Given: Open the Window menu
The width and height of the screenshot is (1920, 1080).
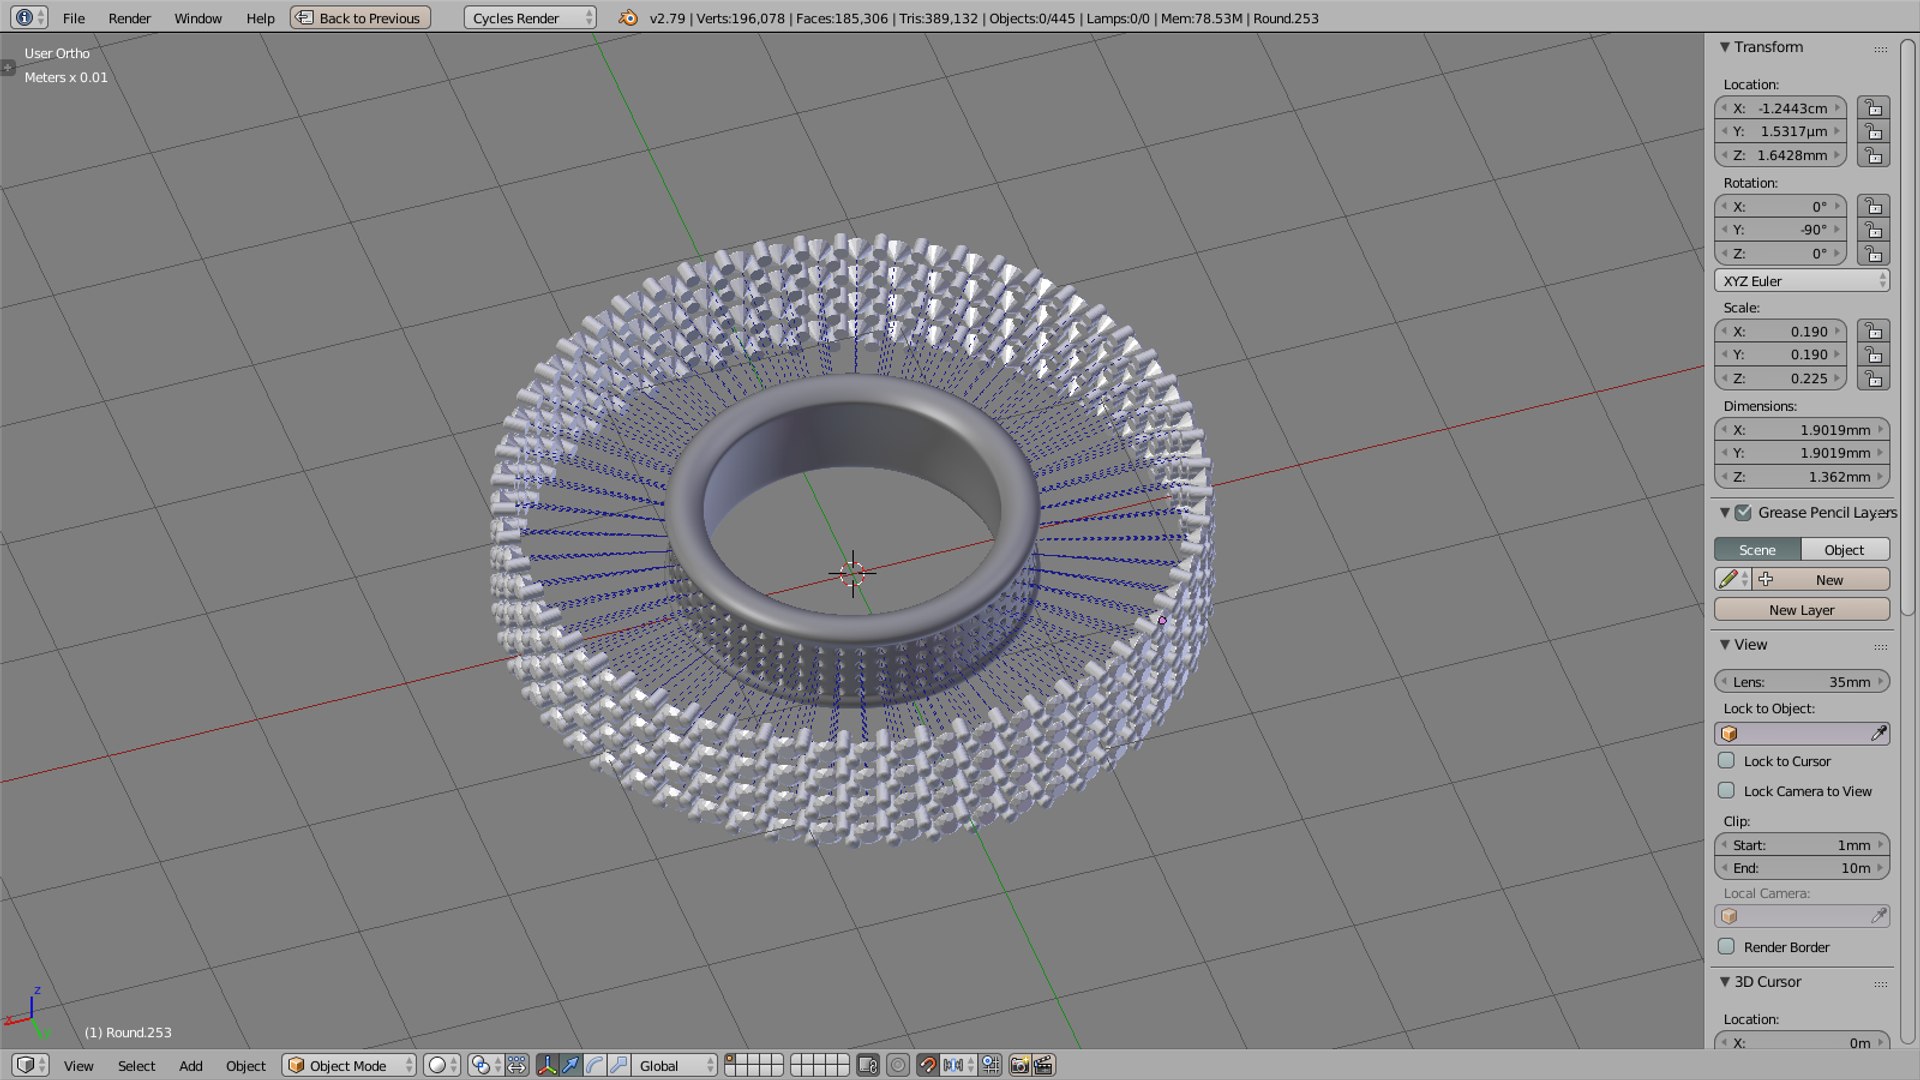Looking at the screenshot, I should (198, 18).
